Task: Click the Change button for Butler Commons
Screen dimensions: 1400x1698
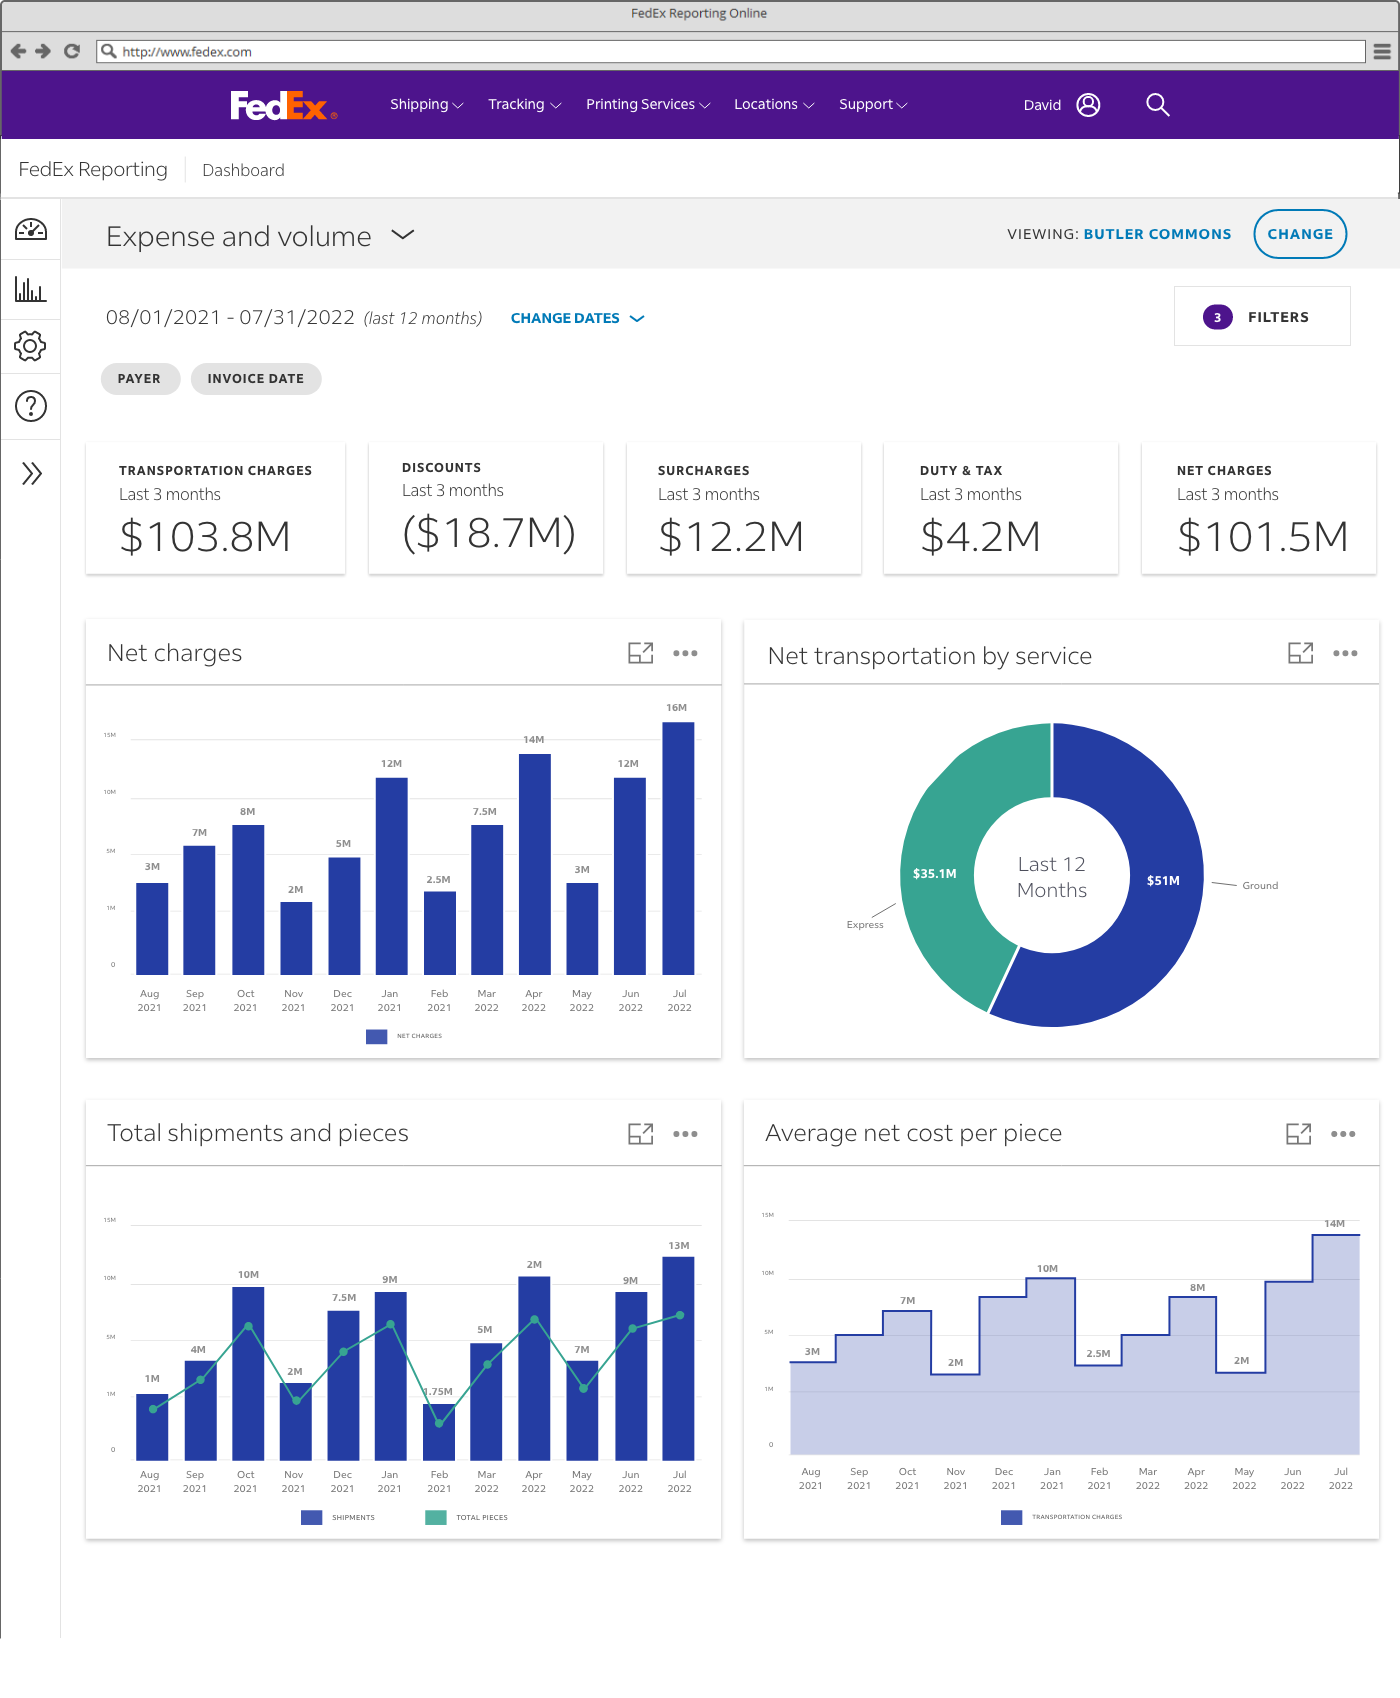Action: coord(1300,234)
